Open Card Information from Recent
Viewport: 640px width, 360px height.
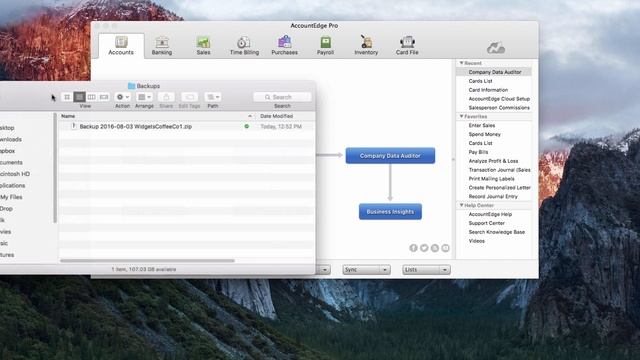click(488, 90)
